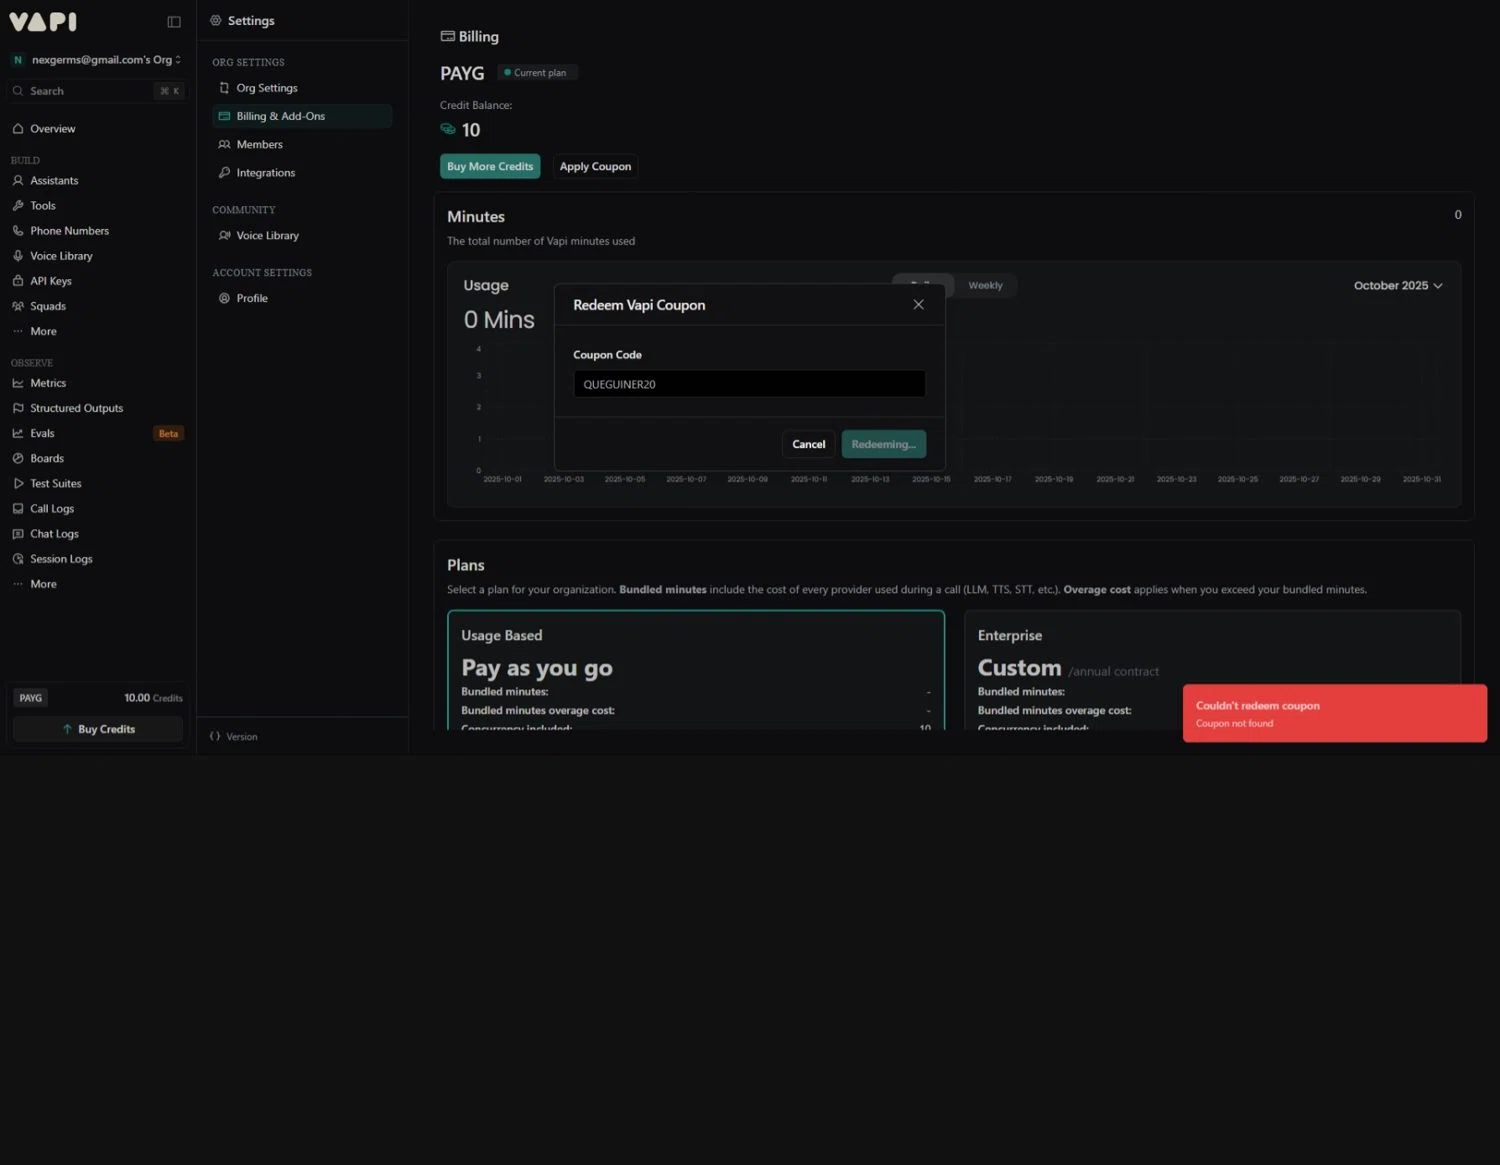Close the Redeem Vapi Coupon dialog

tap(918, 305)
